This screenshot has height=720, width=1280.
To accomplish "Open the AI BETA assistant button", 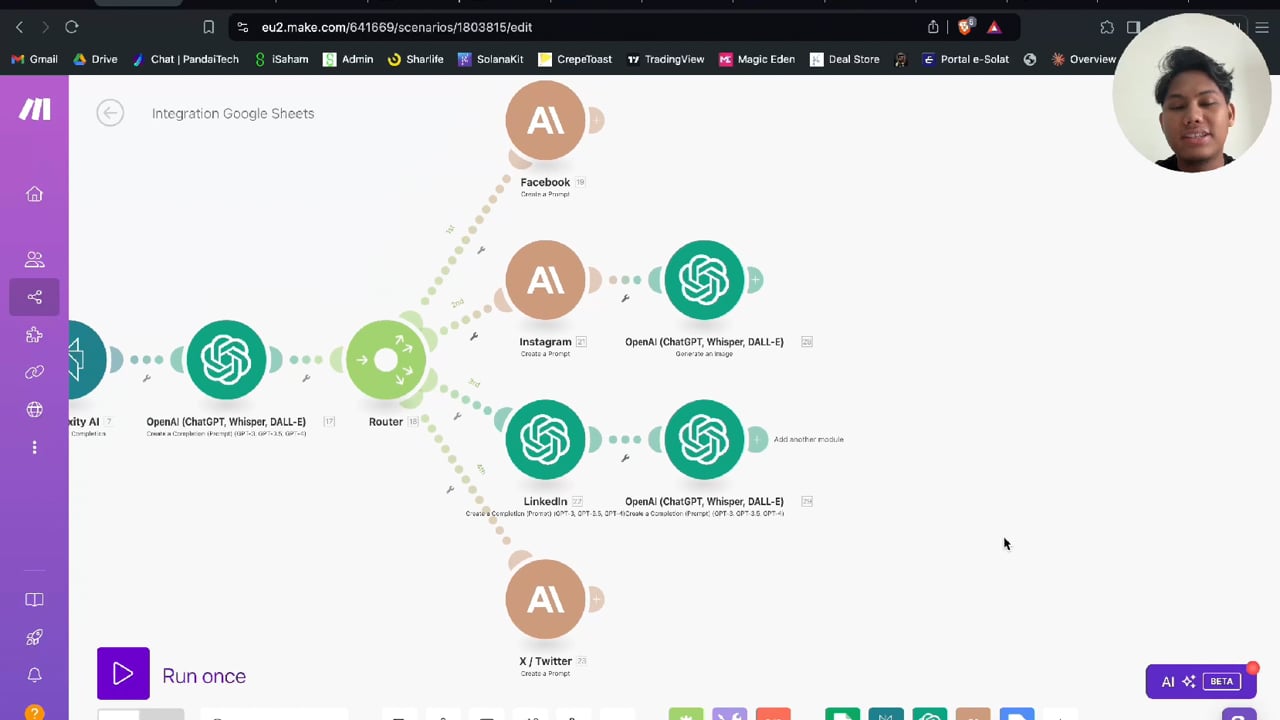I will [1201, 681].
